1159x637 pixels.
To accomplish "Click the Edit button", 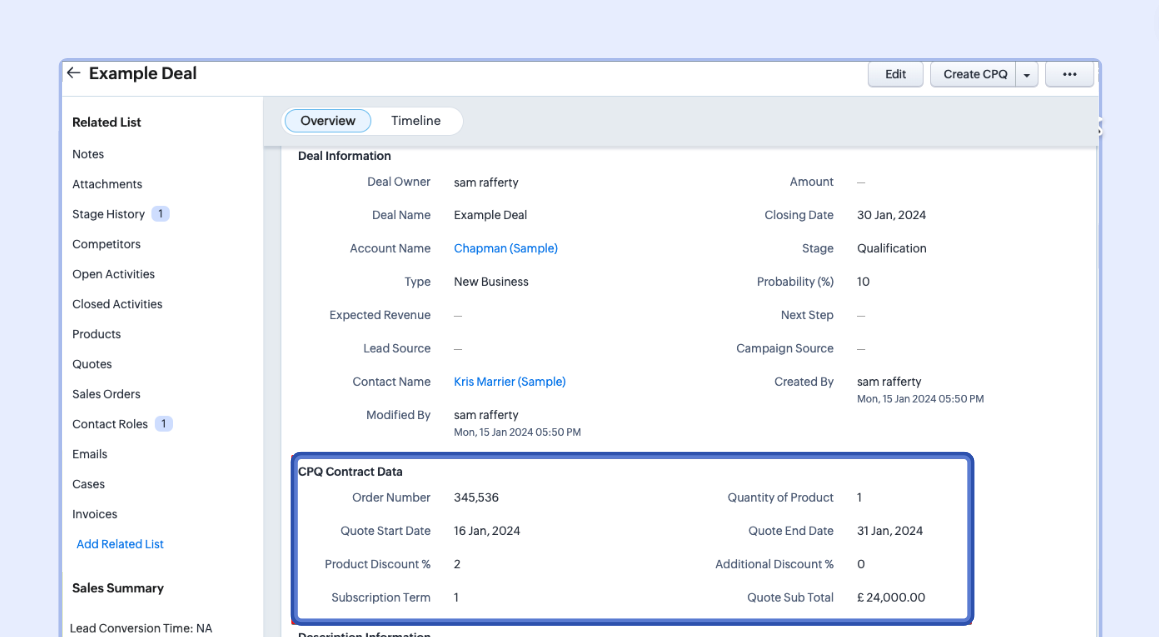I will [895, 74].
